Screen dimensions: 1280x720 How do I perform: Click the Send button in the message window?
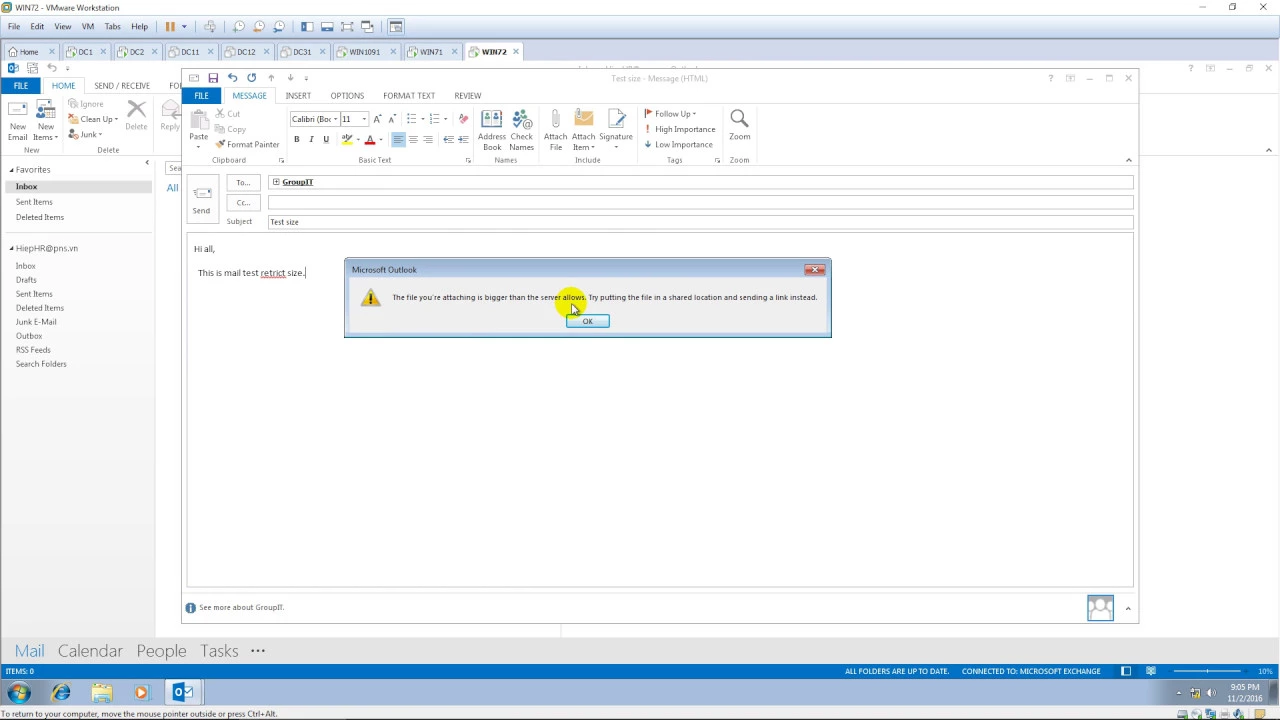202,198
